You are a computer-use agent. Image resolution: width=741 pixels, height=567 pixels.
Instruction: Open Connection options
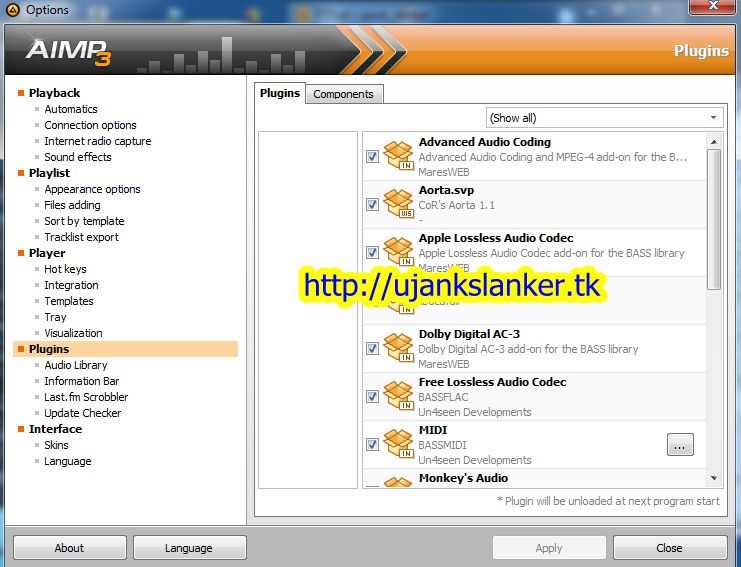click(90, 125)
